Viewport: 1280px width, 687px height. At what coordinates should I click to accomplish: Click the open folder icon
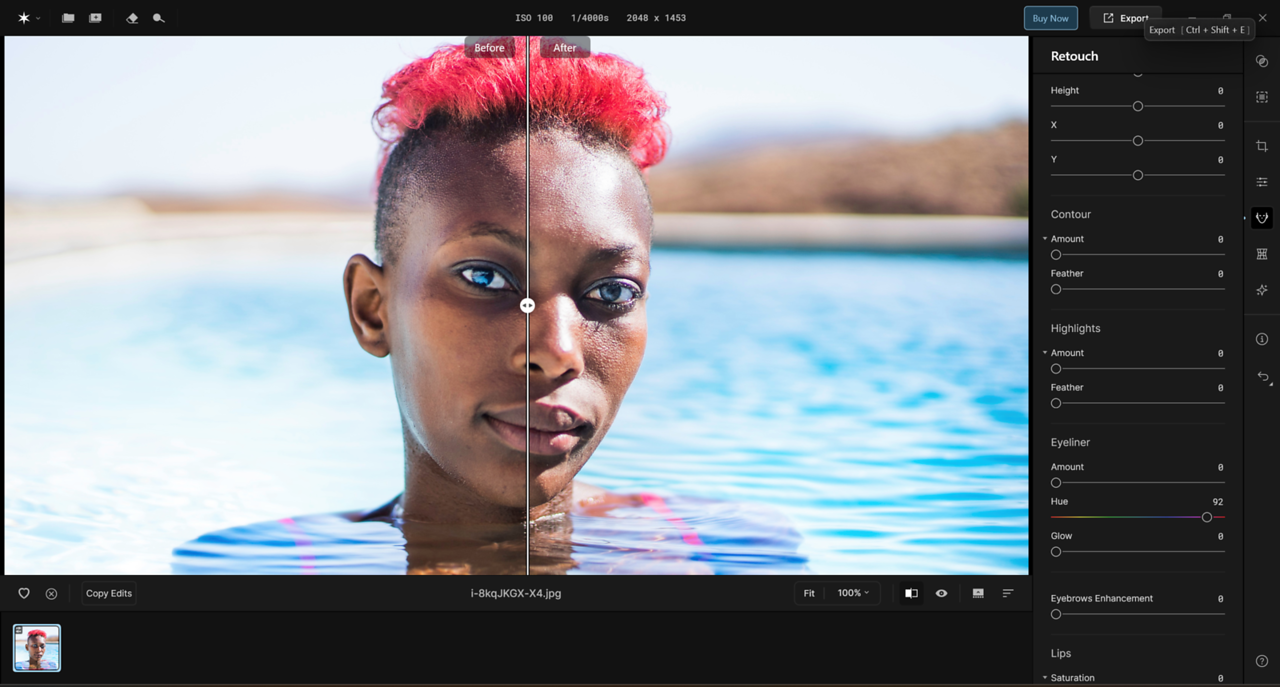[x=68, y=18]
